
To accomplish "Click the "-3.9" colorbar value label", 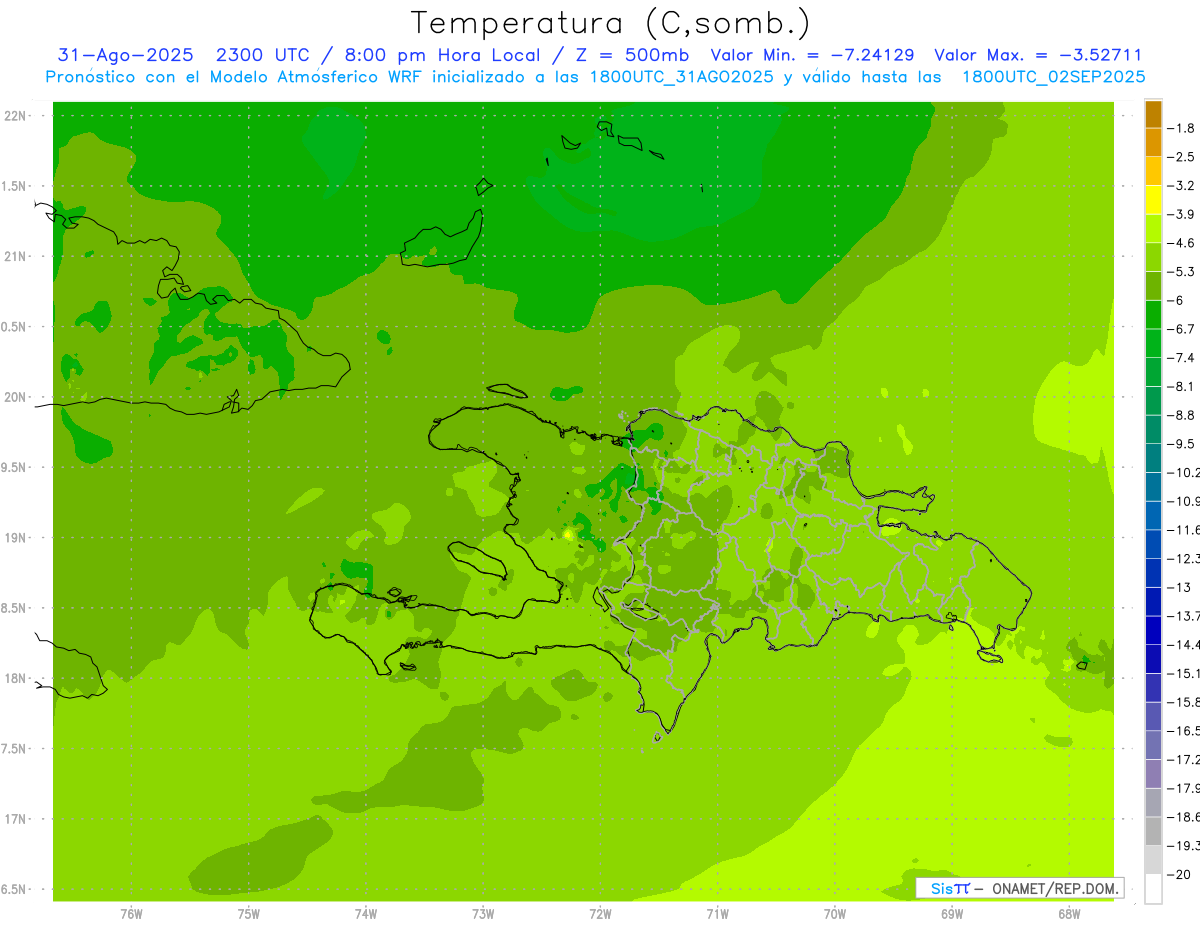I will click(x=1181, y=214).
